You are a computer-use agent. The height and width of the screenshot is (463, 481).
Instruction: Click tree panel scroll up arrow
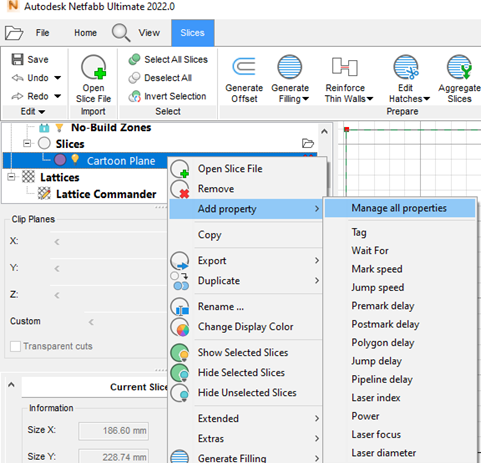[324, 132]
